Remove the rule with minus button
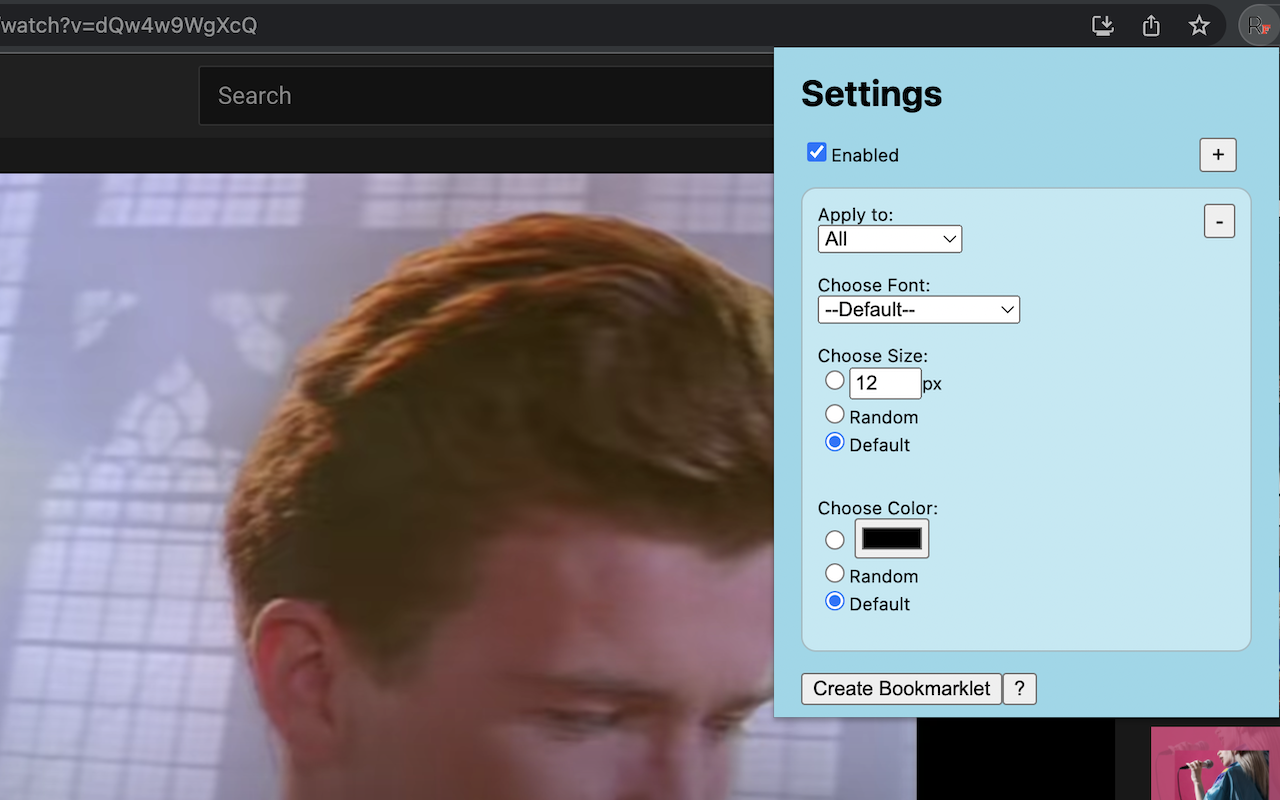The width and height of the screenshot is (1280, 800). [1219, 221]
